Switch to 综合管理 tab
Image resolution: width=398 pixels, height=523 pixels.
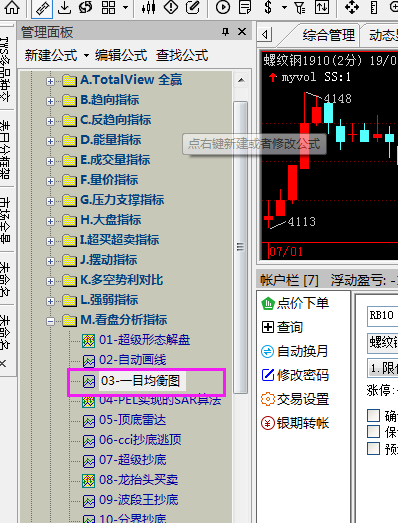329,35
